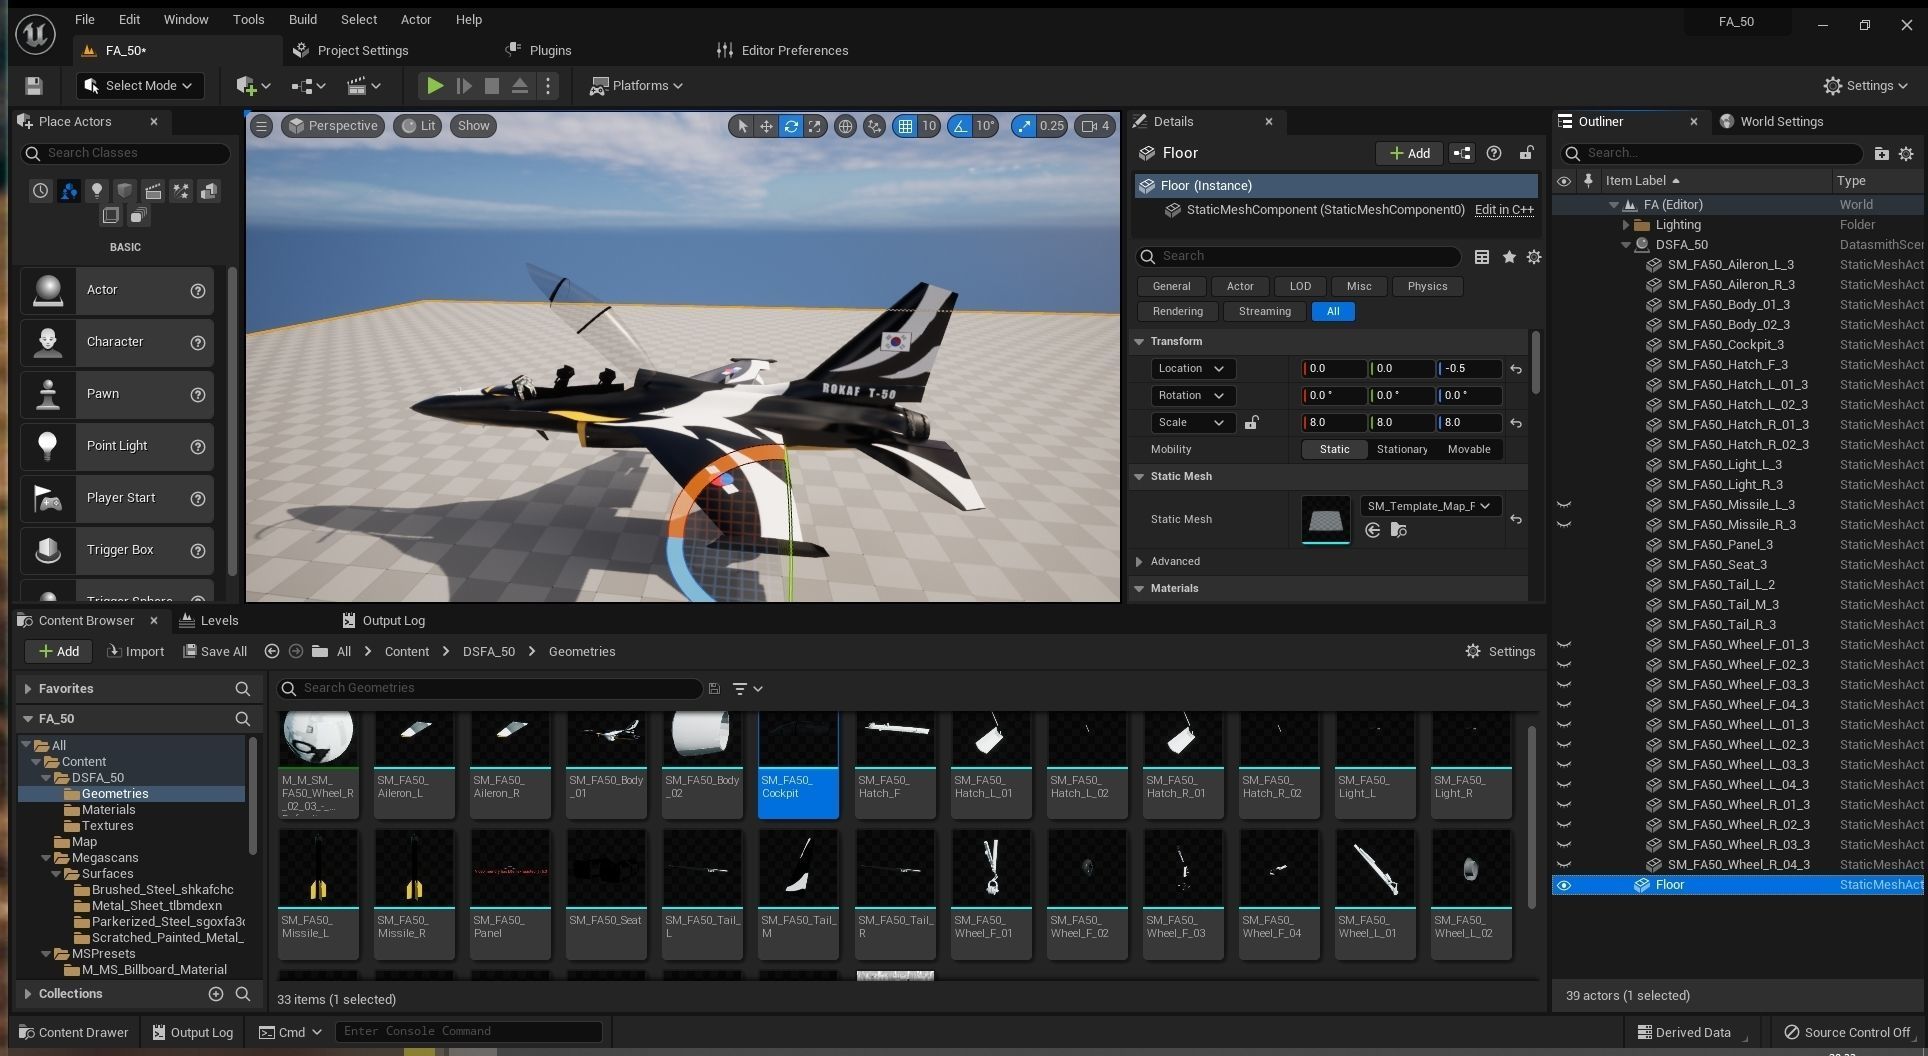Viewport: 1928px width, 1056px height.
Task: Toggle scale snapping in the viewport
Action: [x=1023, y=126]
